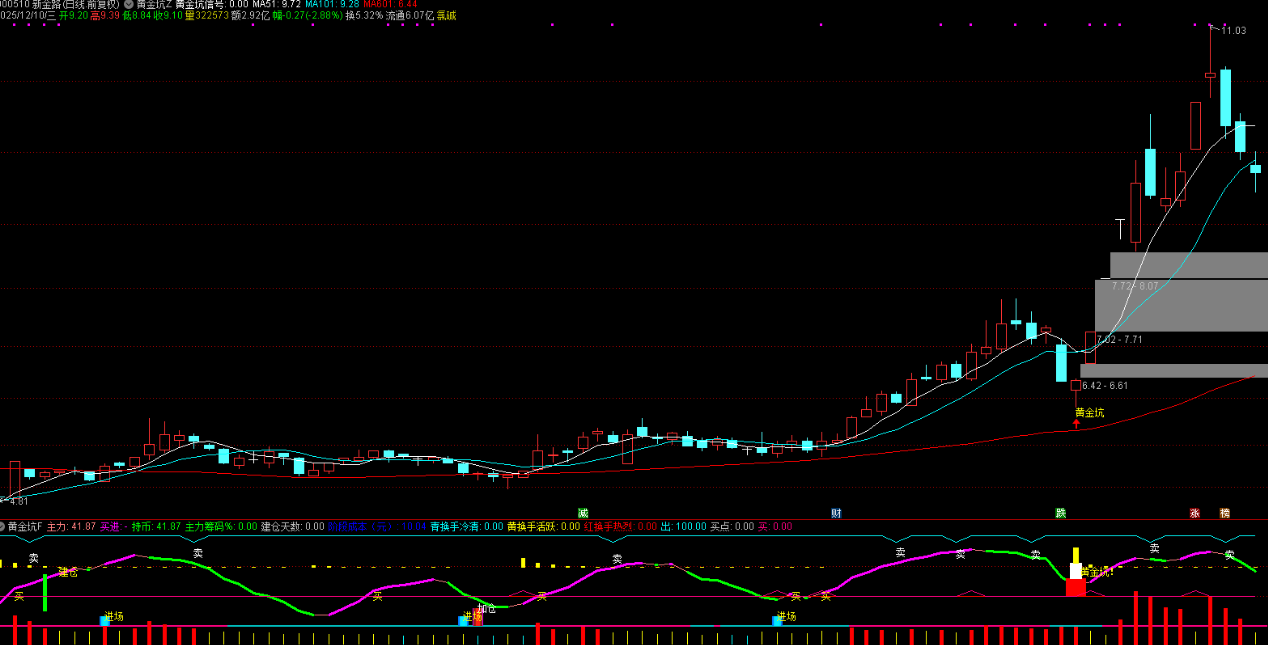This screenshot has width=1268, height=645.
Task: Click the 高9.39 high price value
Action: pos(105,15)
